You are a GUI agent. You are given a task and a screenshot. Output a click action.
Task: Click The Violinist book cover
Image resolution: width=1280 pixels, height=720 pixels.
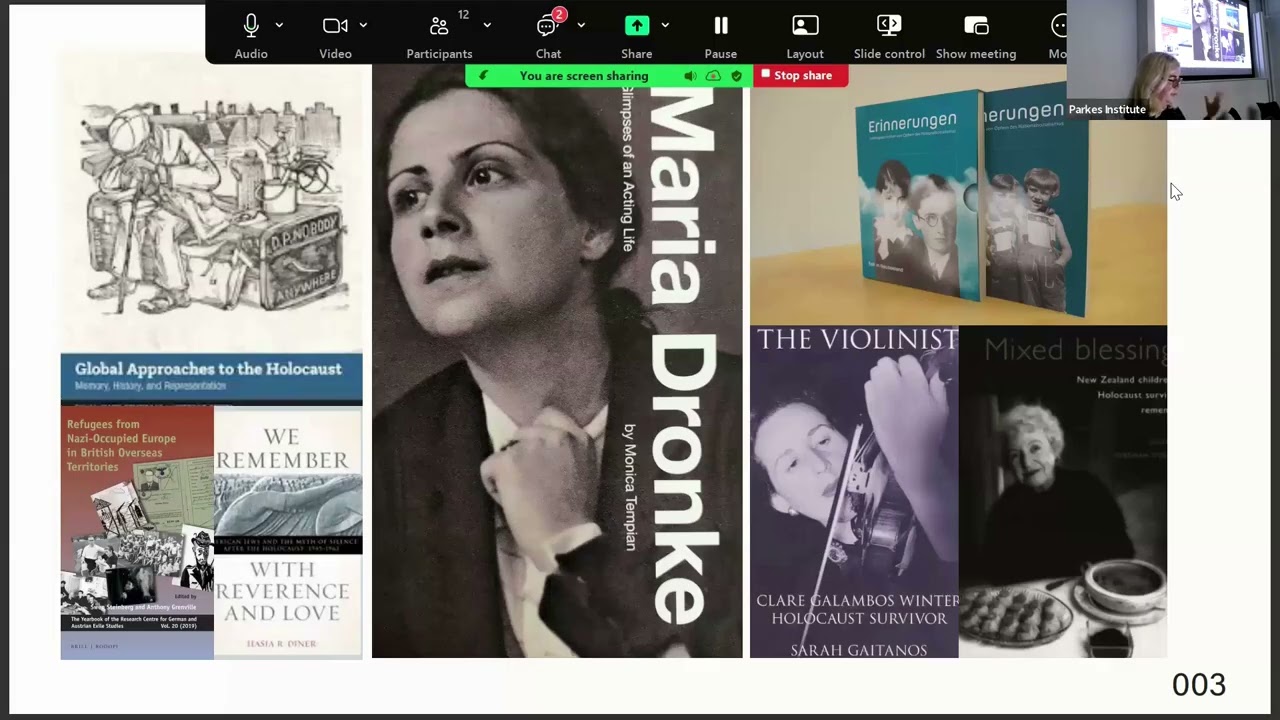point(854,492)
